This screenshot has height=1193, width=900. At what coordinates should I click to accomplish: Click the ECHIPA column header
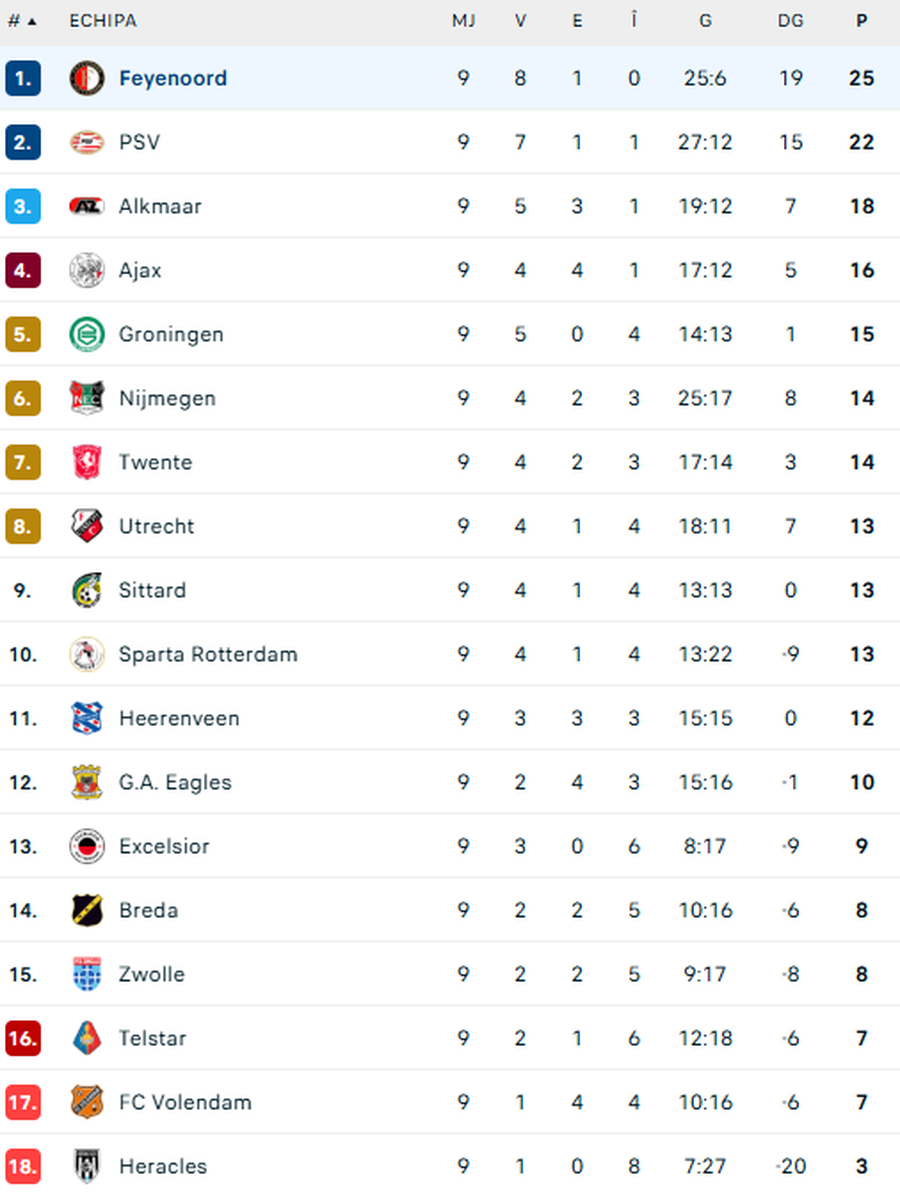click(x=103, y=20)
